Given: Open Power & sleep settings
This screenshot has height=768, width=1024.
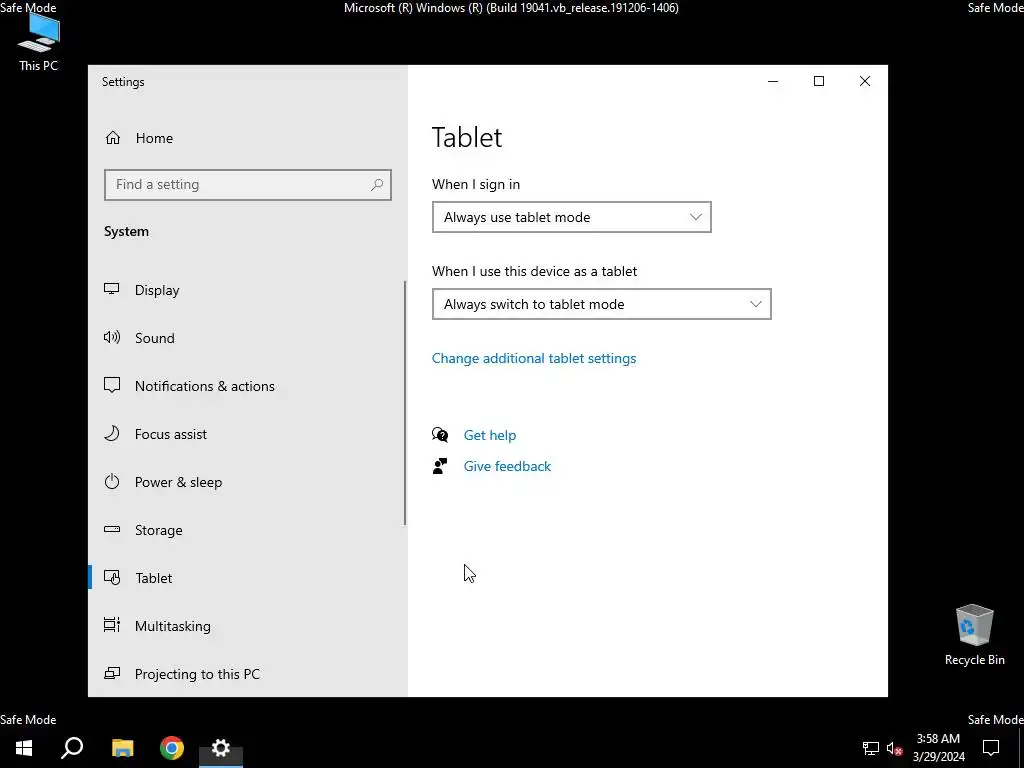Looking at the screenshot, I should tap(246, 482).
